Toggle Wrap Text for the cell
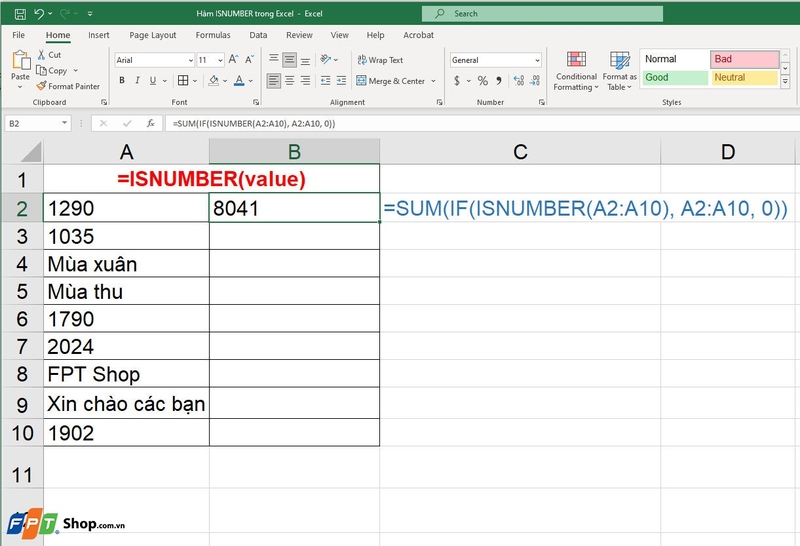This screenshot has height=546, width=800. click(381, 60)
